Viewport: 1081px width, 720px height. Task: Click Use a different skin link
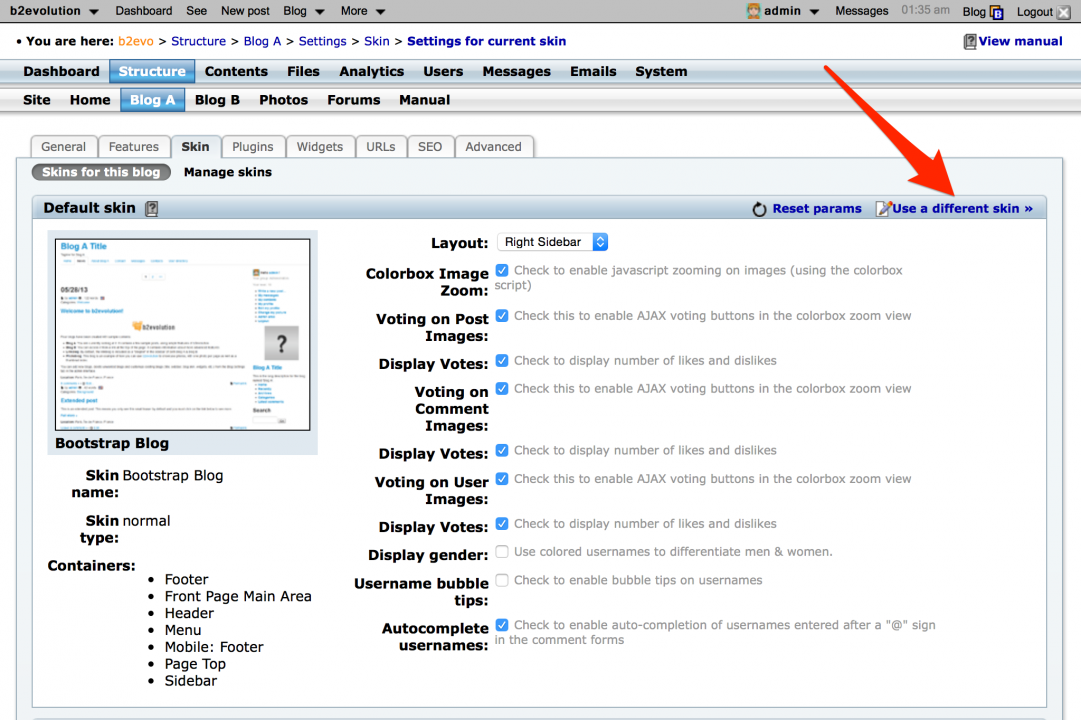pyautogui.click(x=962, y=209)
